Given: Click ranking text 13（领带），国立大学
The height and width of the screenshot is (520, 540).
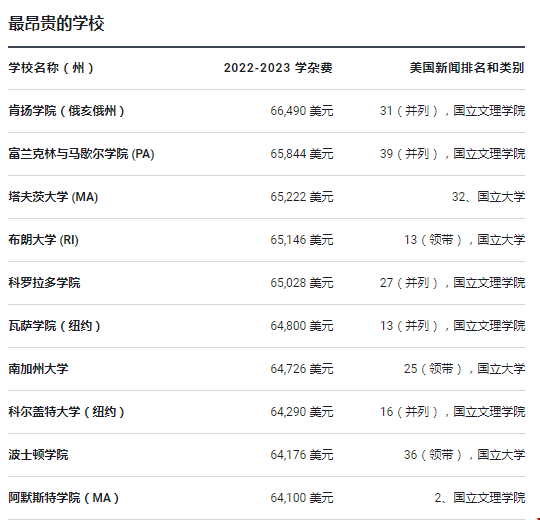Looking at the screenshot, I should coord(465,240).
